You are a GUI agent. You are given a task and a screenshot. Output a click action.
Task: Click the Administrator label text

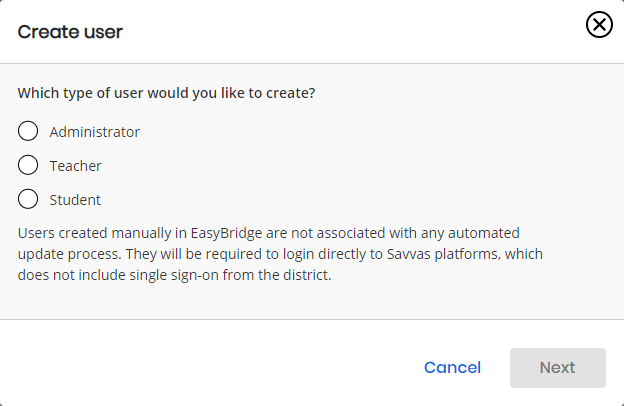pos(94,132)
